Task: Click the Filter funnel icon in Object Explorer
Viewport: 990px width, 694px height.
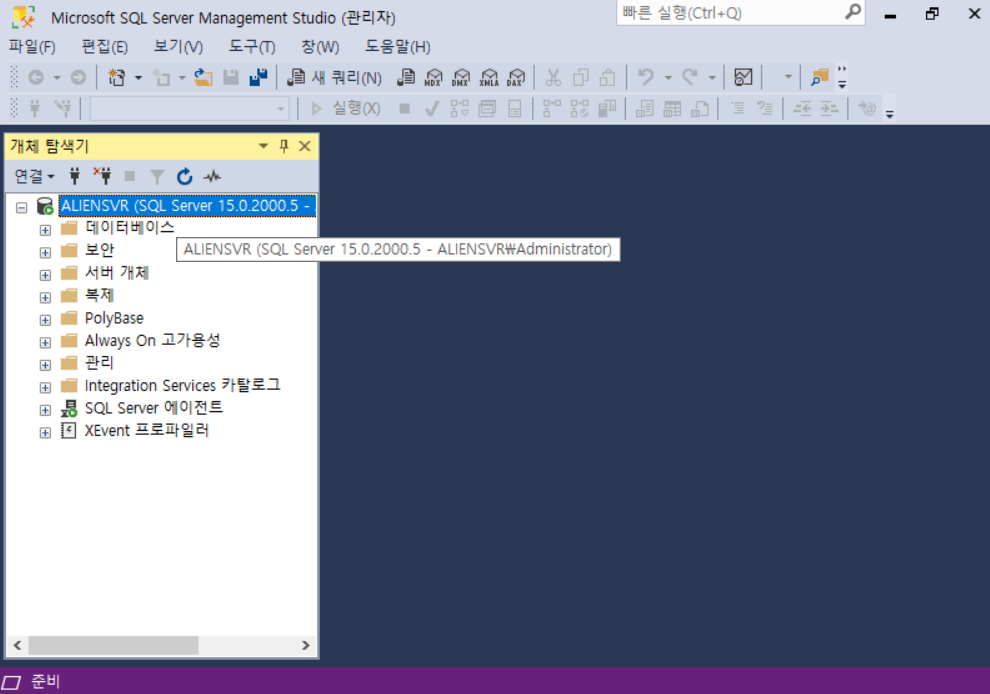Action: [157, 177]
